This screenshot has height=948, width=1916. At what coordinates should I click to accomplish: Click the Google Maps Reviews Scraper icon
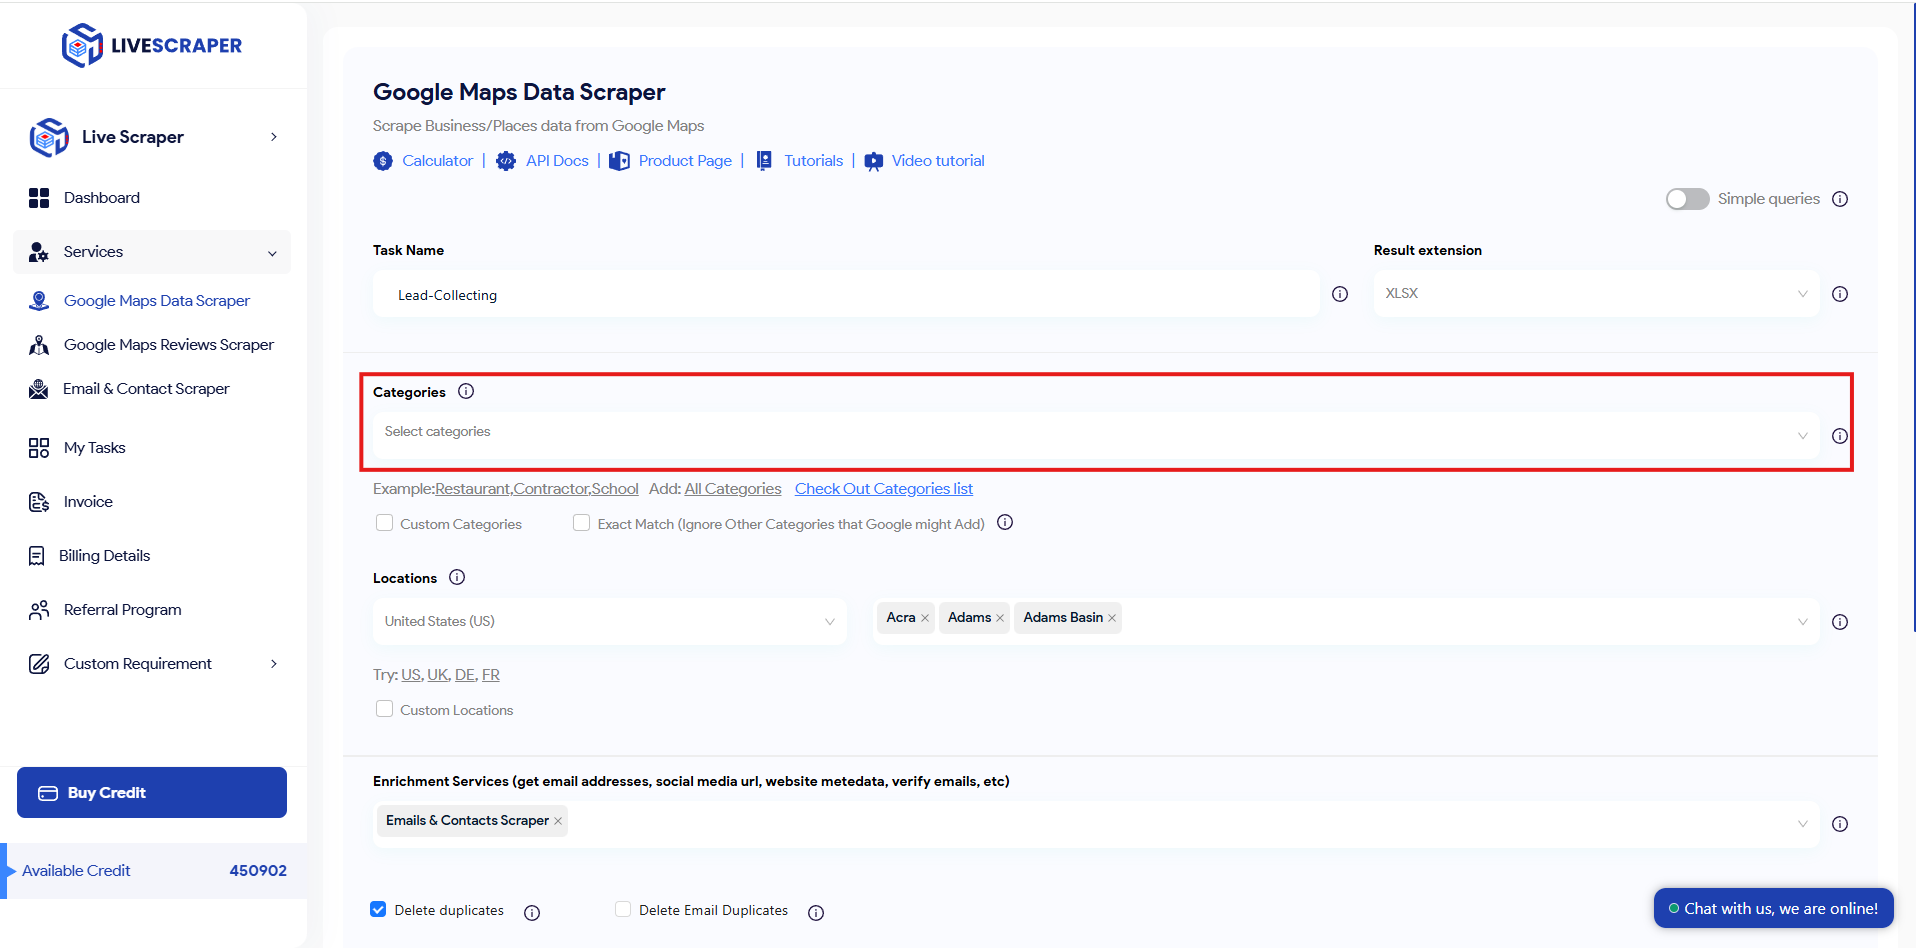coord(39,345)
